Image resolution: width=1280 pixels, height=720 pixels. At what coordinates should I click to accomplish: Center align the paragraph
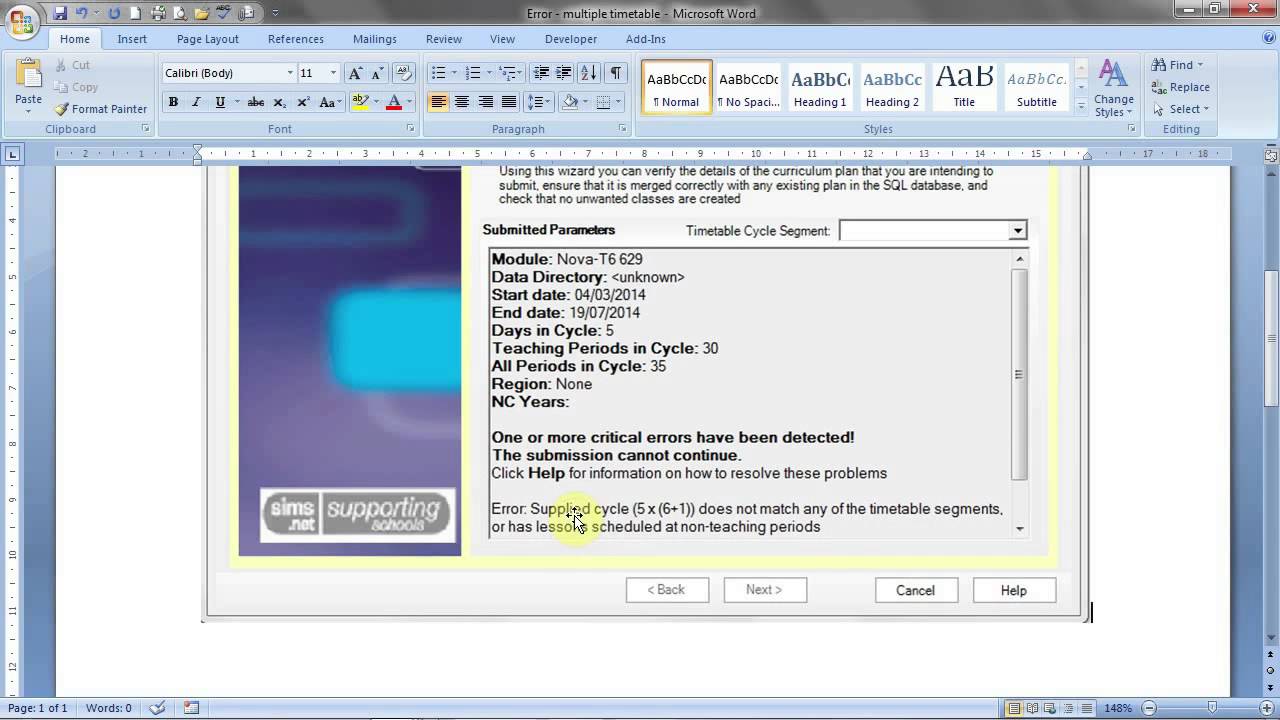click(x=462, y=102)
